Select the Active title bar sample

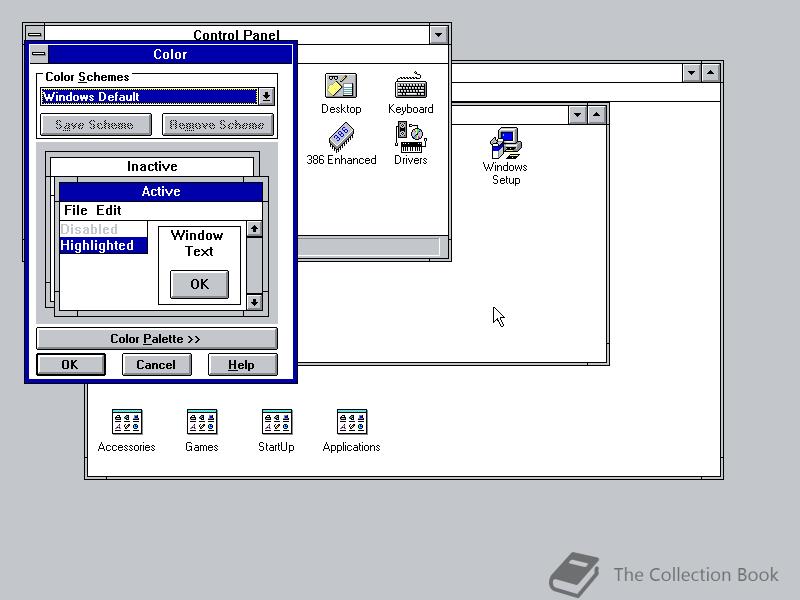(161, 191)
